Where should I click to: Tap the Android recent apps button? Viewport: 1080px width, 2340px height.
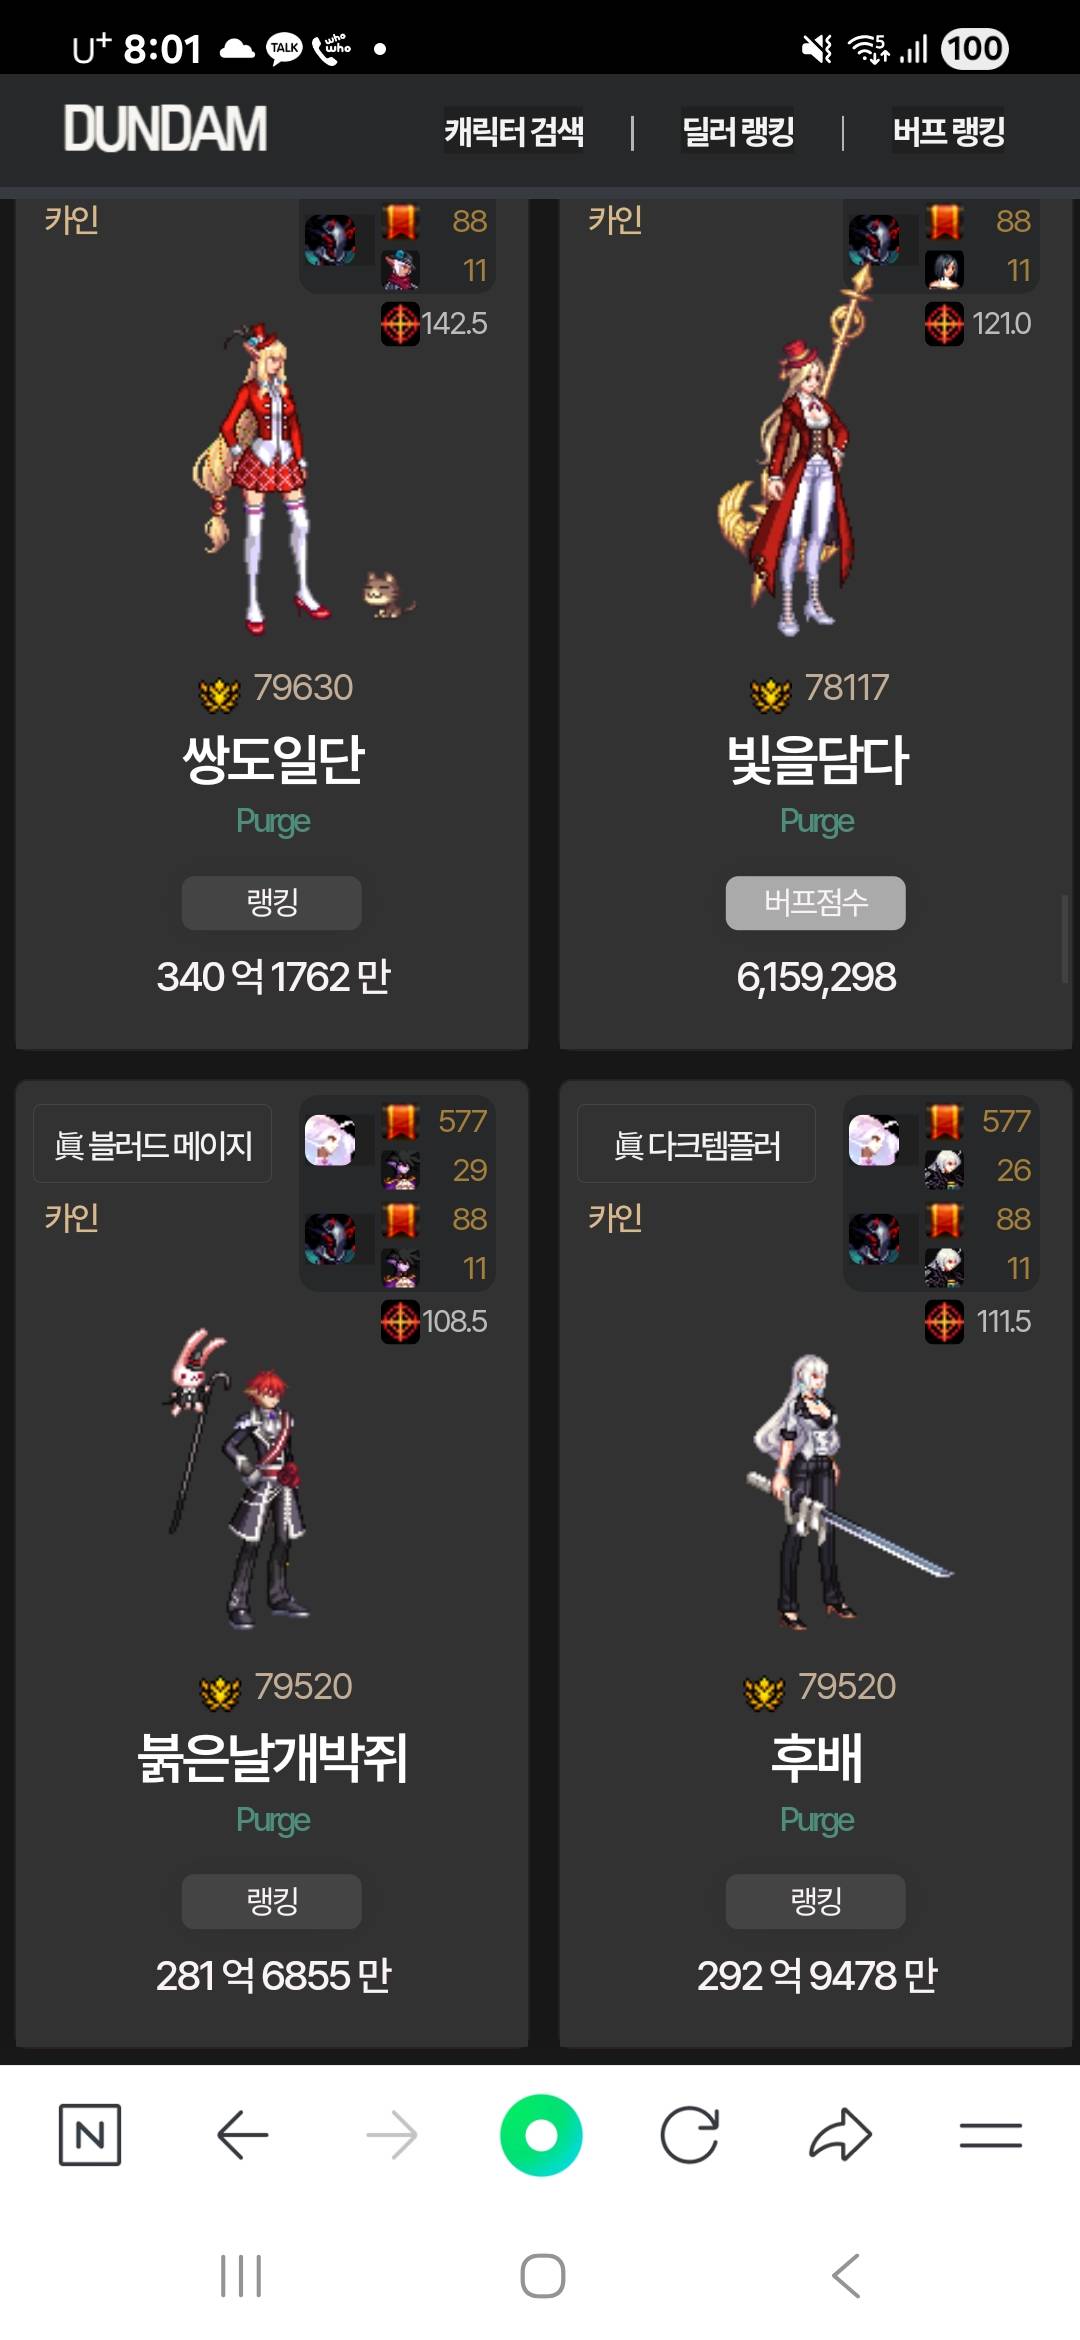point(241,2276)
